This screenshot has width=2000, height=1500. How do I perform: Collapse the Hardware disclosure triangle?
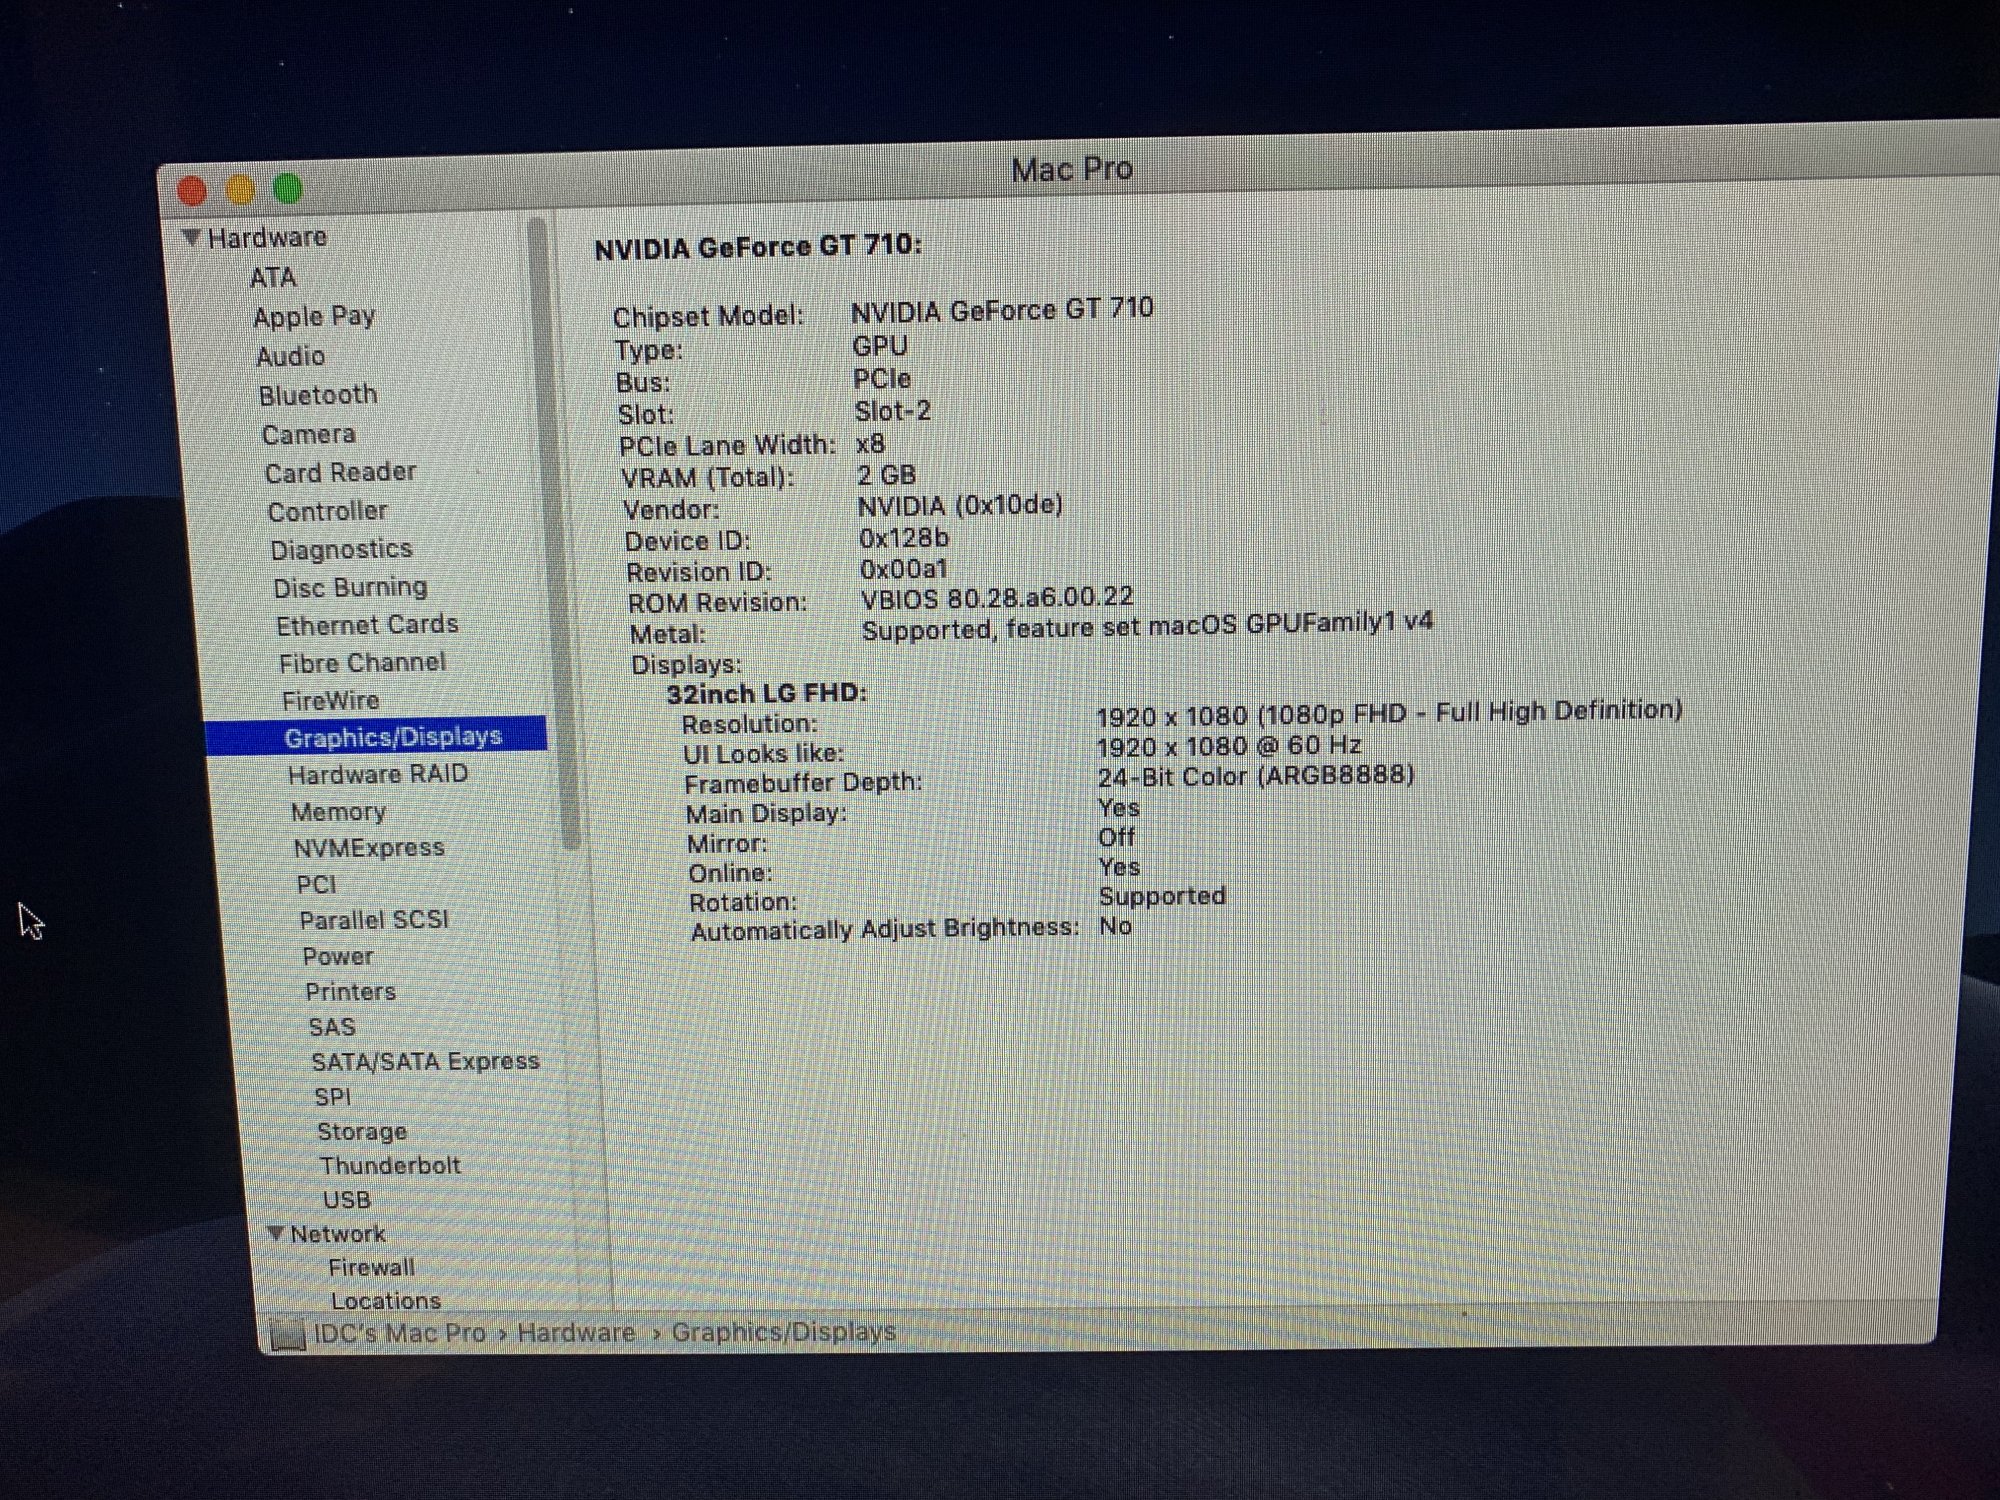point(191,238)
